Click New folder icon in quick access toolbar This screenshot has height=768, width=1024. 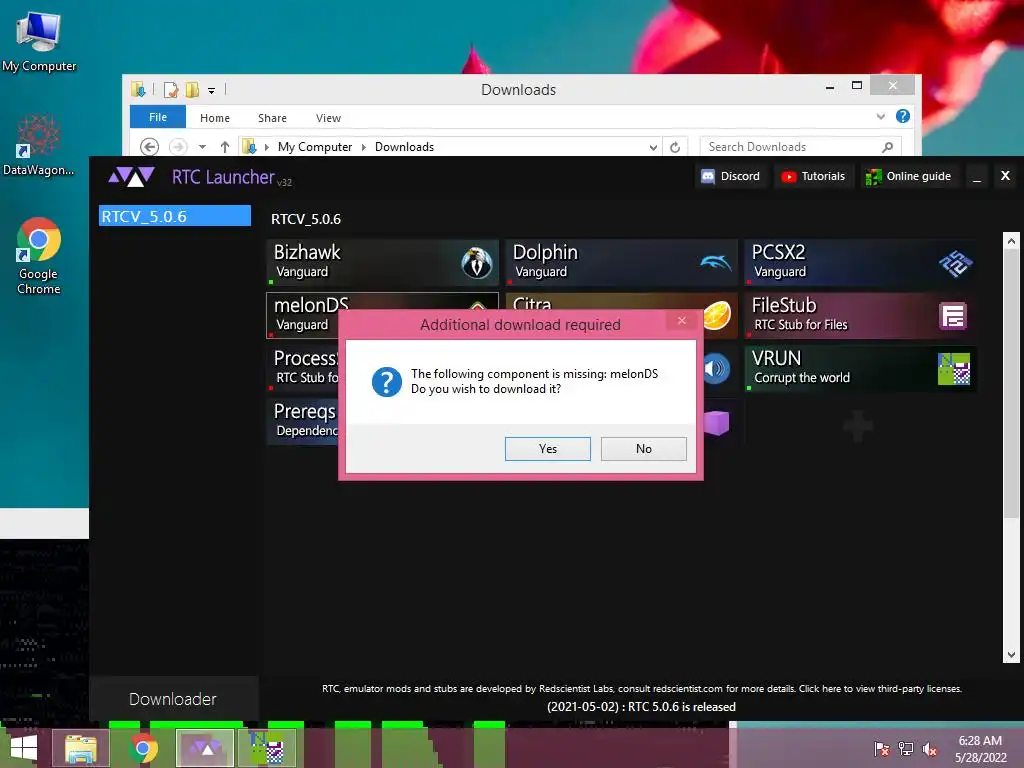193,89
